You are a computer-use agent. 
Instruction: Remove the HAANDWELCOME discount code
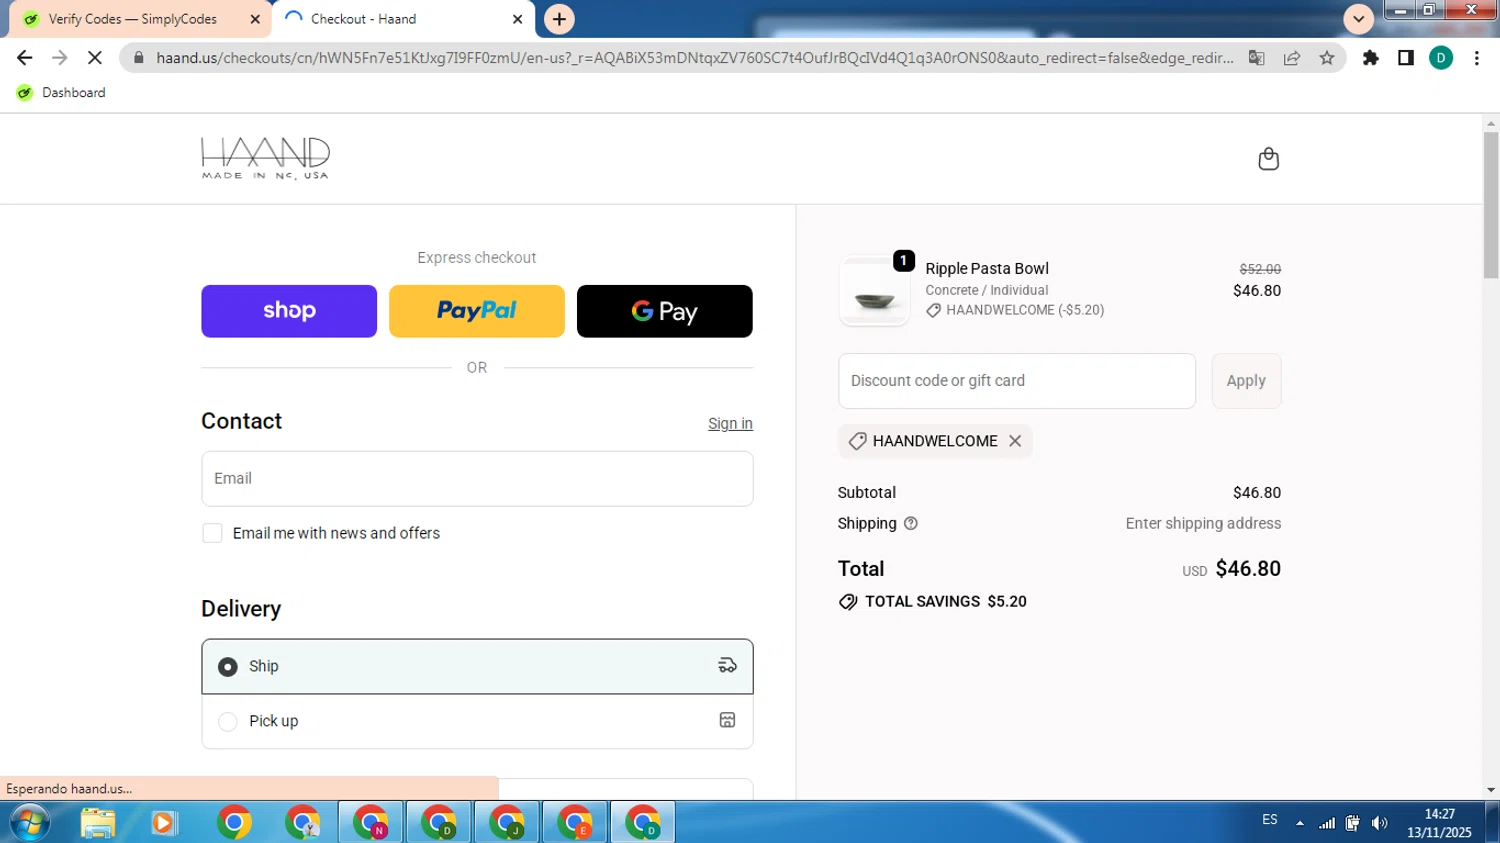[1015, 441]
